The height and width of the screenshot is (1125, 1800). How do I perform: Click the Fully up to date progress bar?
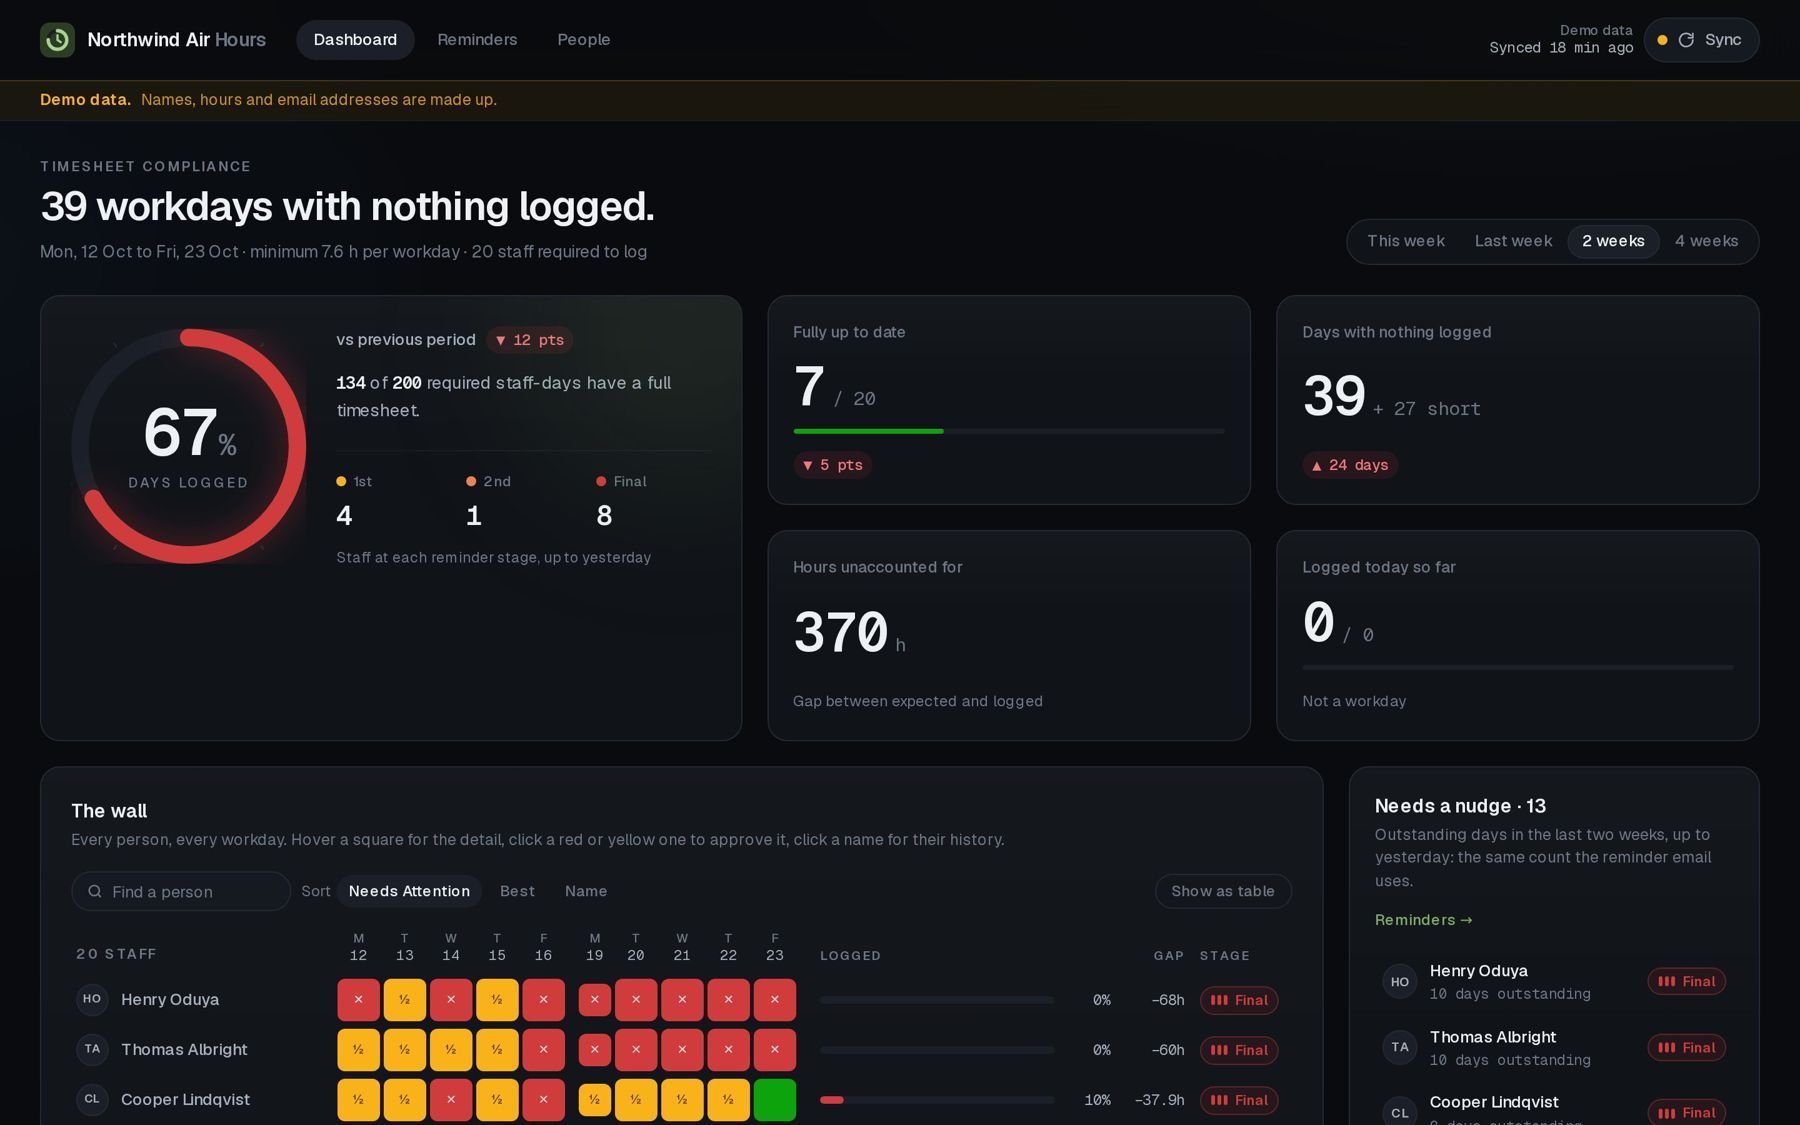(x=1009, y=431)
